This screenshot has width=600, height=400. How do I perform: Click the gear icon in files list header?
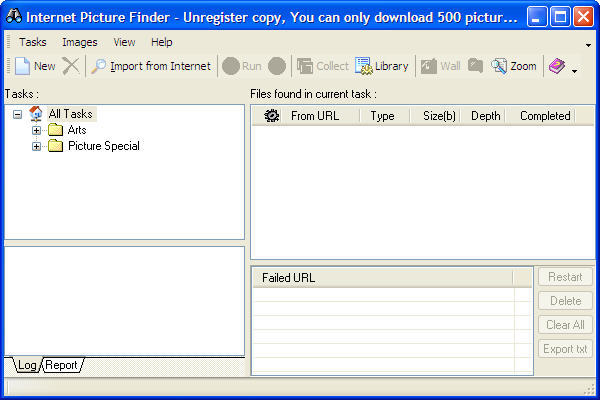coord(271,116)
